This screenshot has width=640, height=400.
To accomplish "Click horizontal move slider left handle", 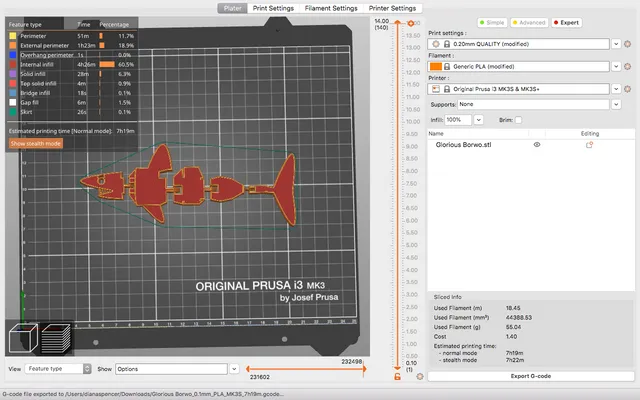I will coord(247,369).
